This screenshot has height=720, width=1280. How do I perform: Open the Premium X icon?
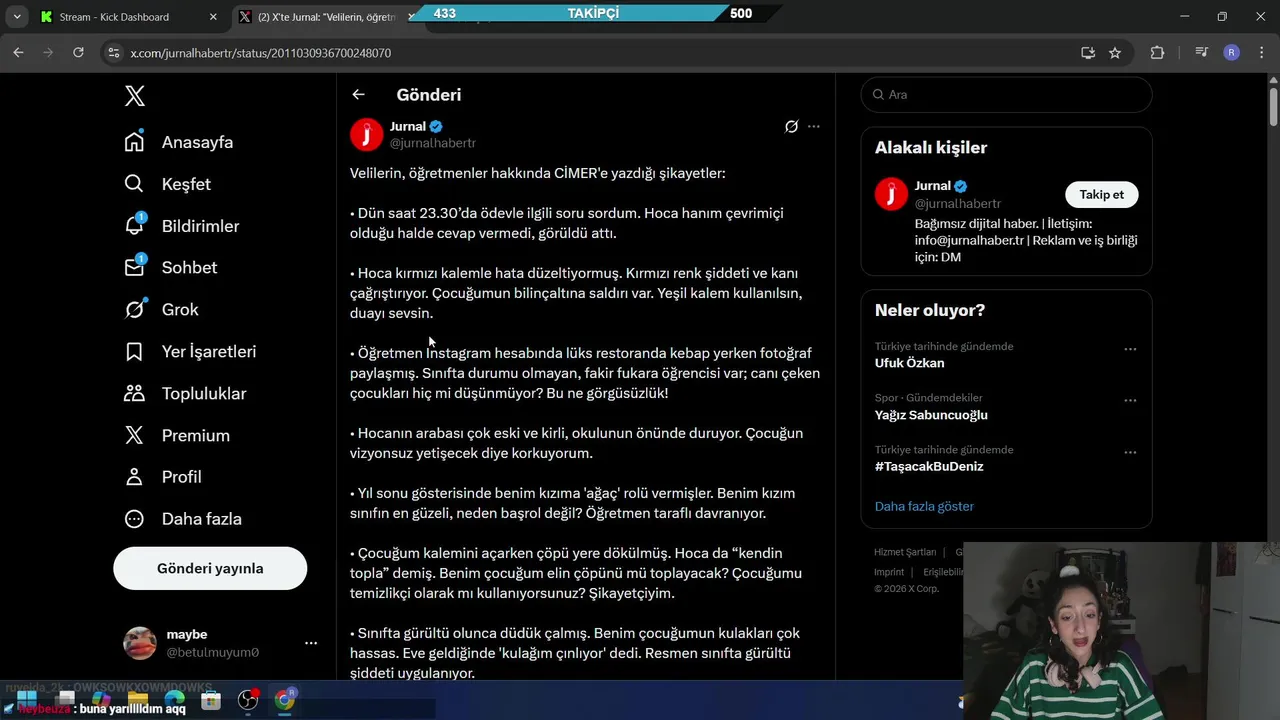click(134, 435)
